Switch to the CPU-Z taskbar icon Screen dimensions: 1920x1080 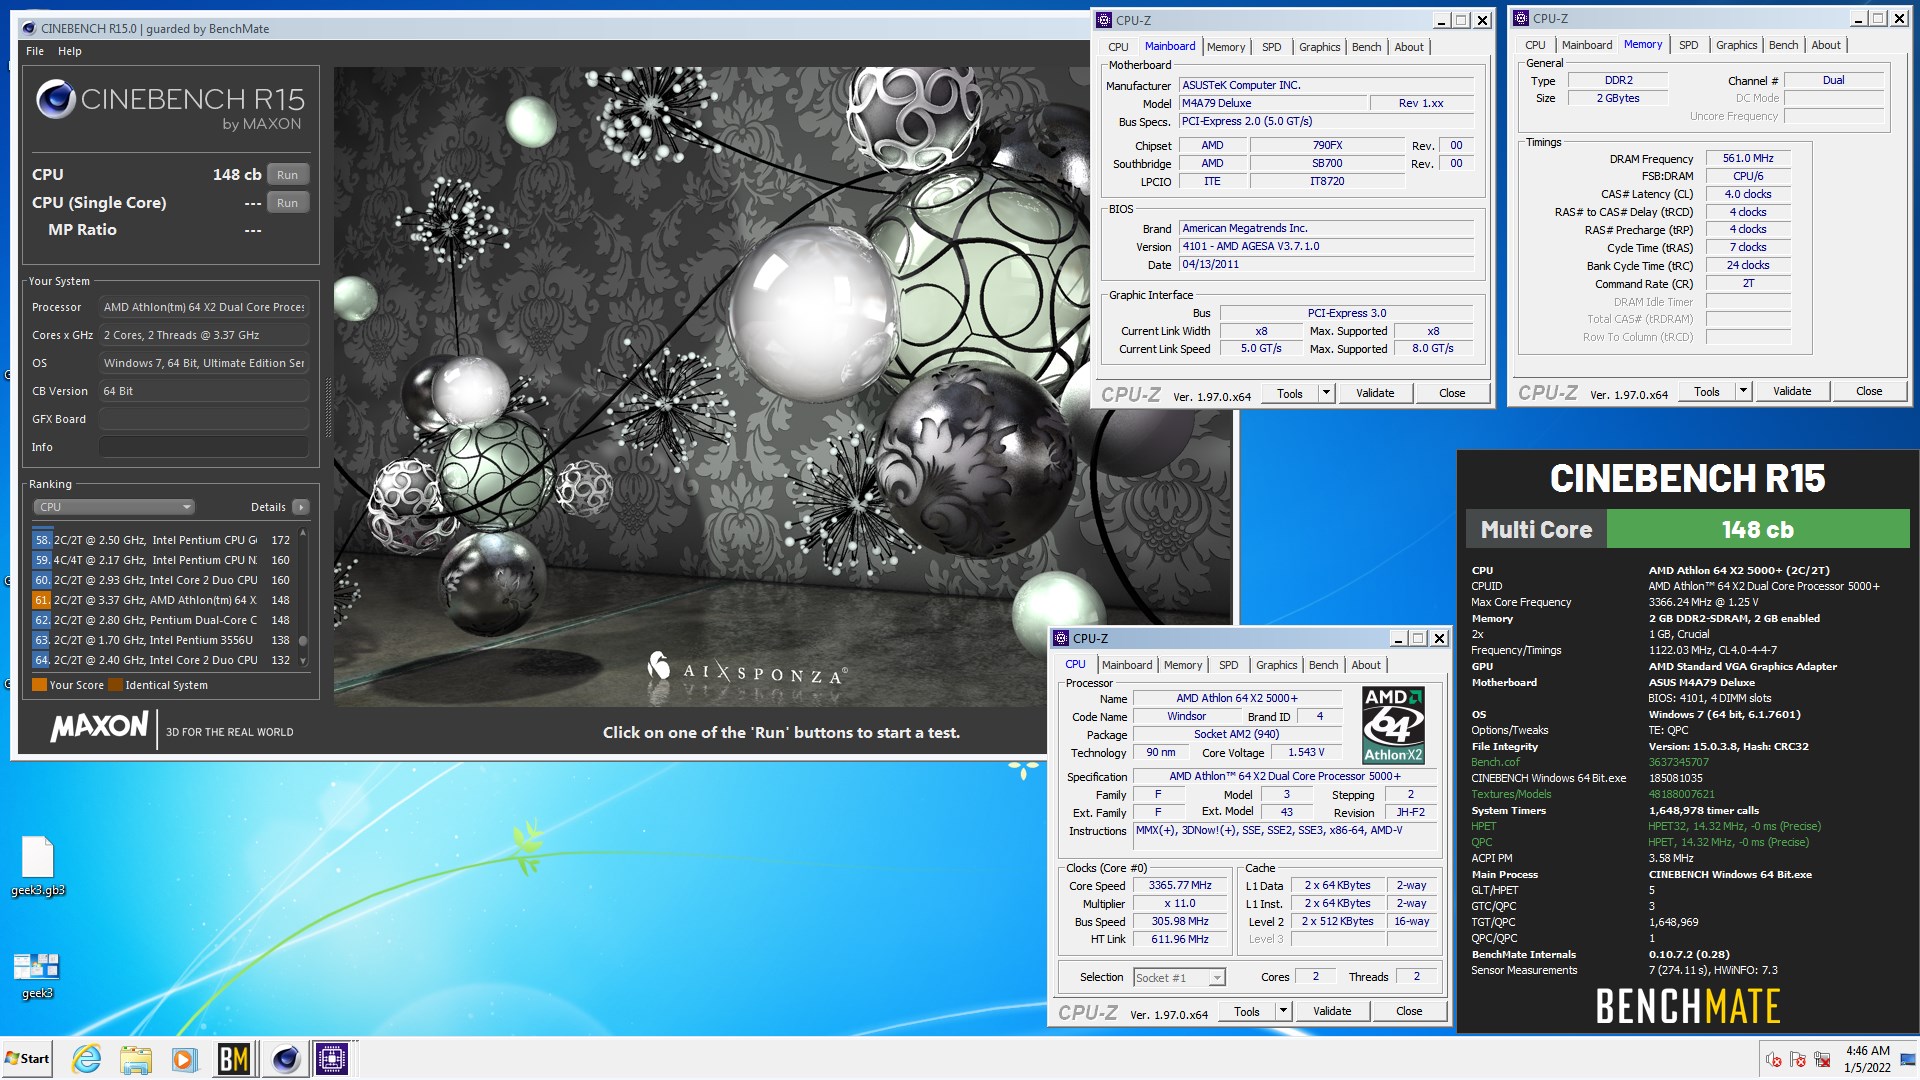pos(332,1058)
